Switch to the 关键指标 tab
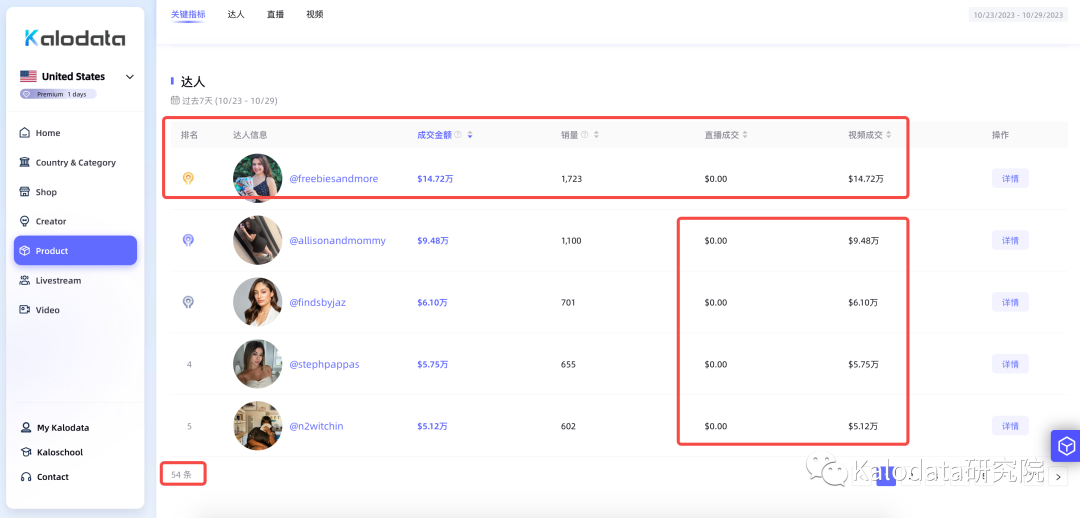1080x518 pixels. (188, 14)
